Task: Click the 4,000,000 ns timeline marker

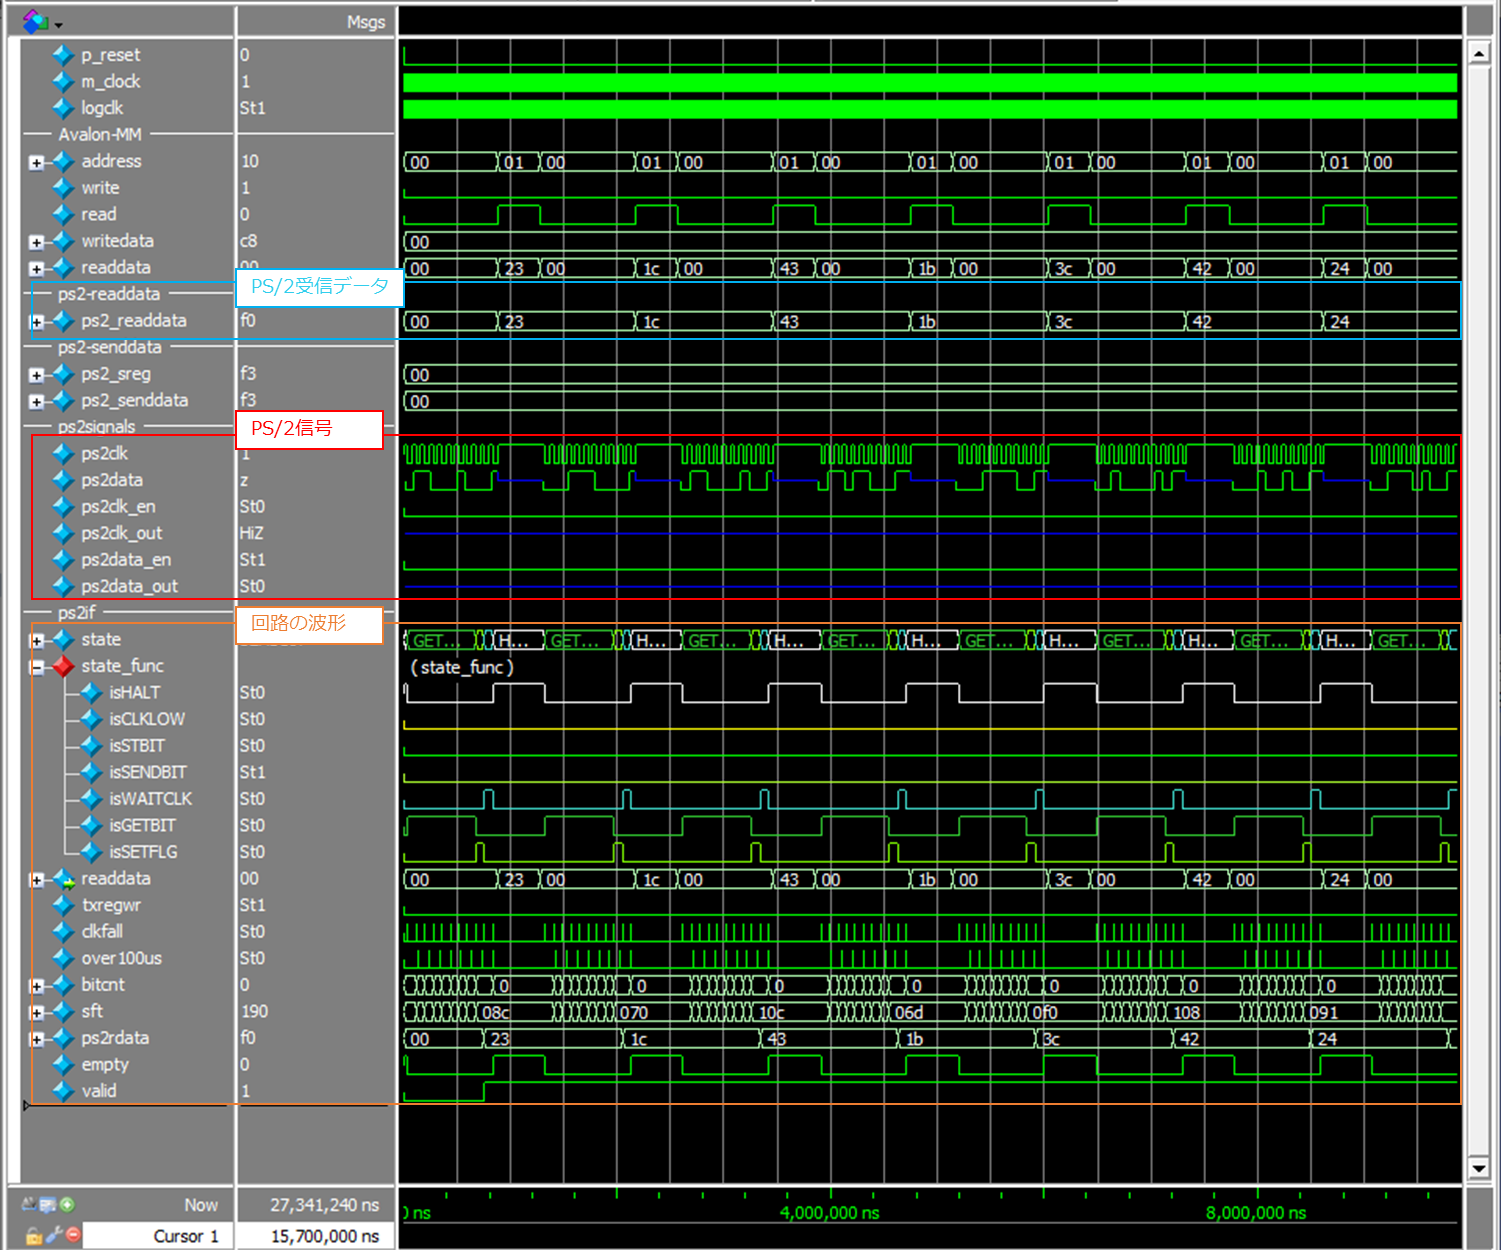Action: [829, 1213]
